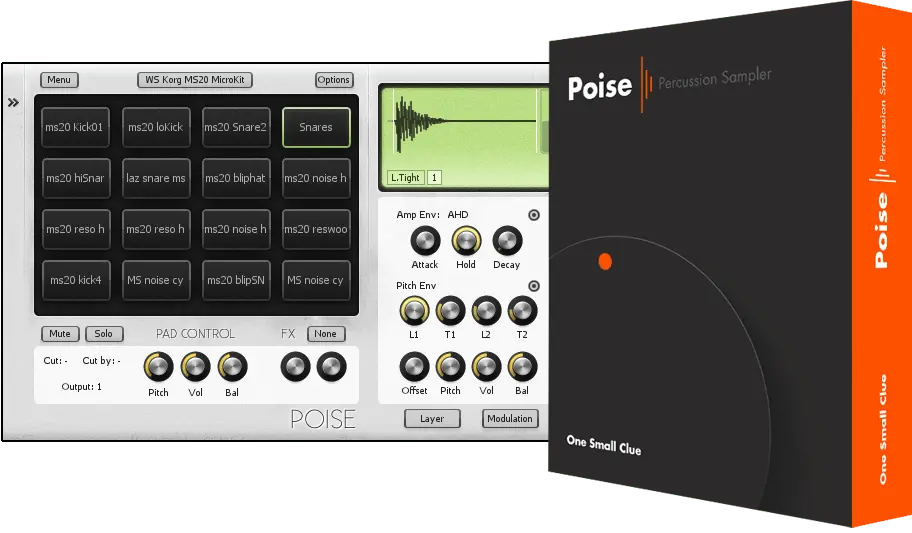Change the Output: 1 assignment
This screenshot has height=533, width=912.
81,387
